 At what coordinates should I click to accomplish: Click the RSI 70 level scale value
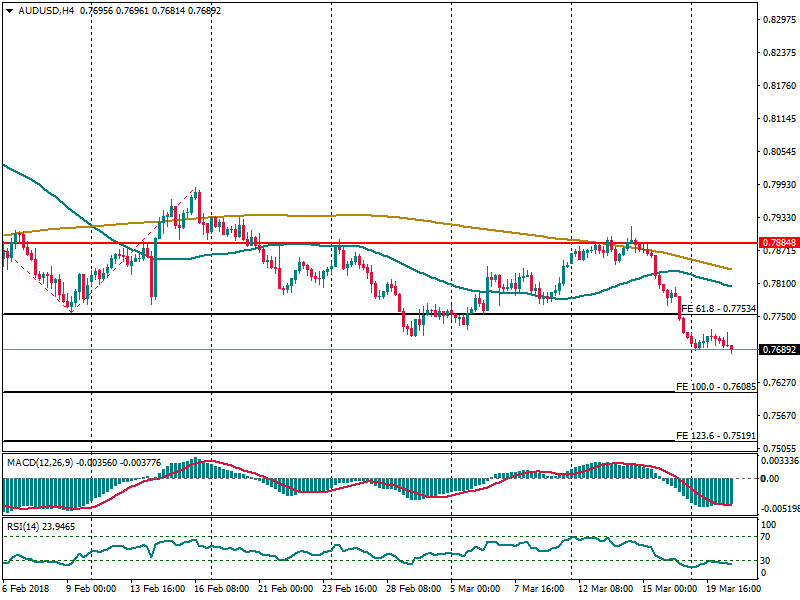point(767,537)
